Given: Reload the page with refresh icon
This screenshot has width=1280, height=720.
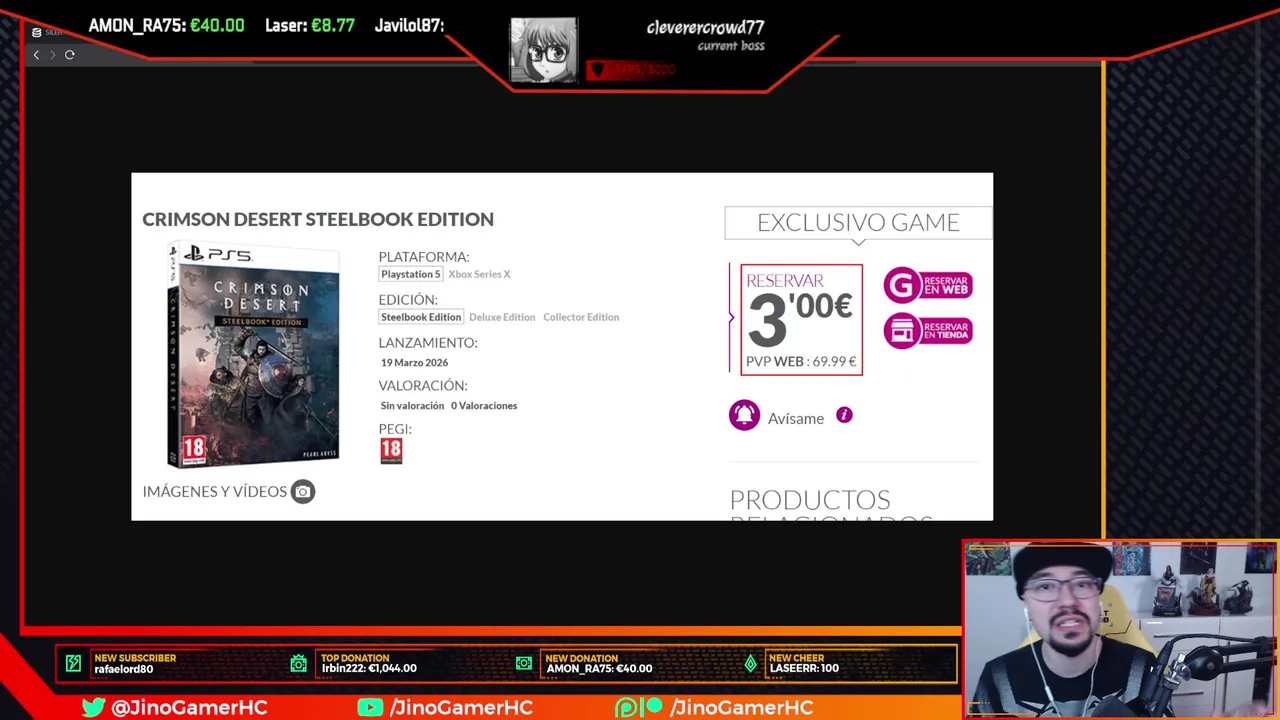Looking at the screenshot, I should coord(70,55).
